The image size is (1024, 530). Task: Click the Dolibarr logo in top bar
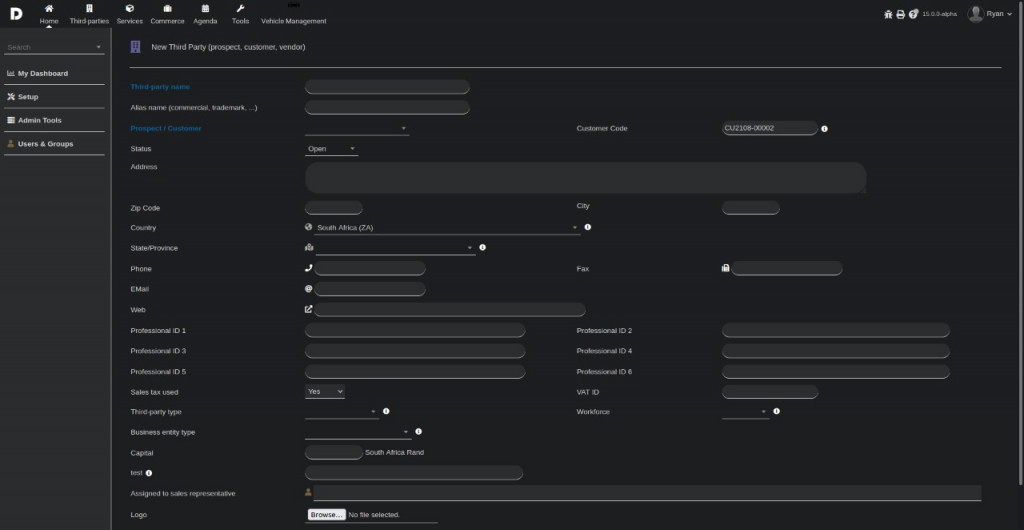[x=16, y=13]
